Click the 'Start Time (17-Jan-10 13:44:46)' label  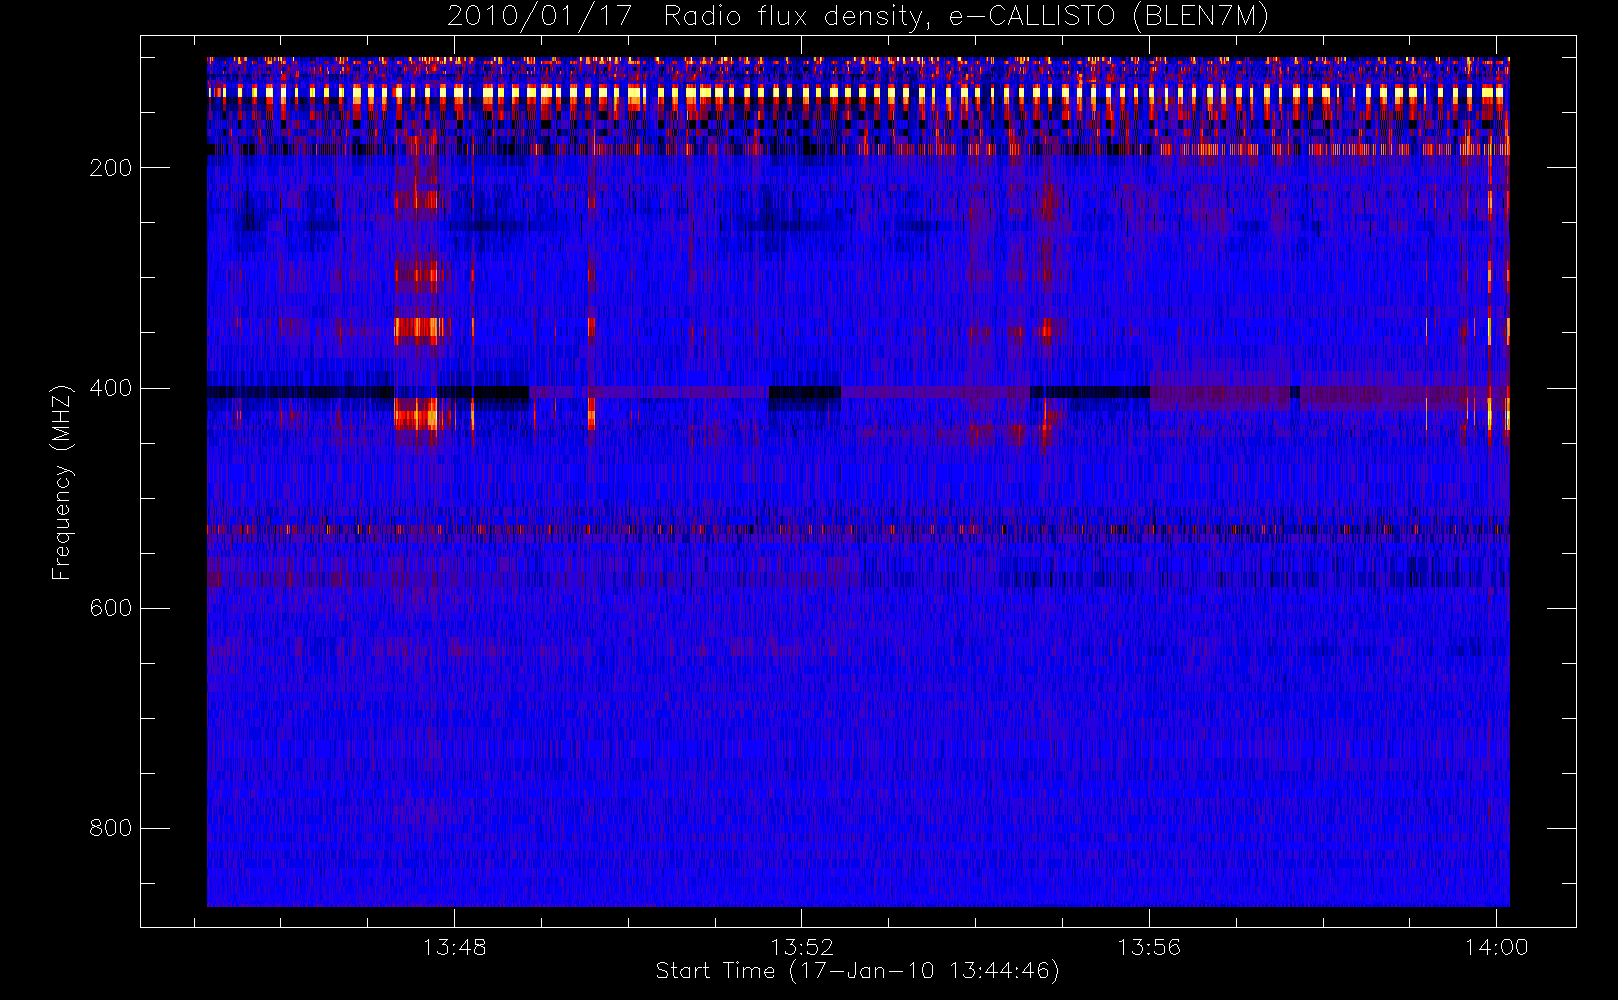click(x=857, y=971)
